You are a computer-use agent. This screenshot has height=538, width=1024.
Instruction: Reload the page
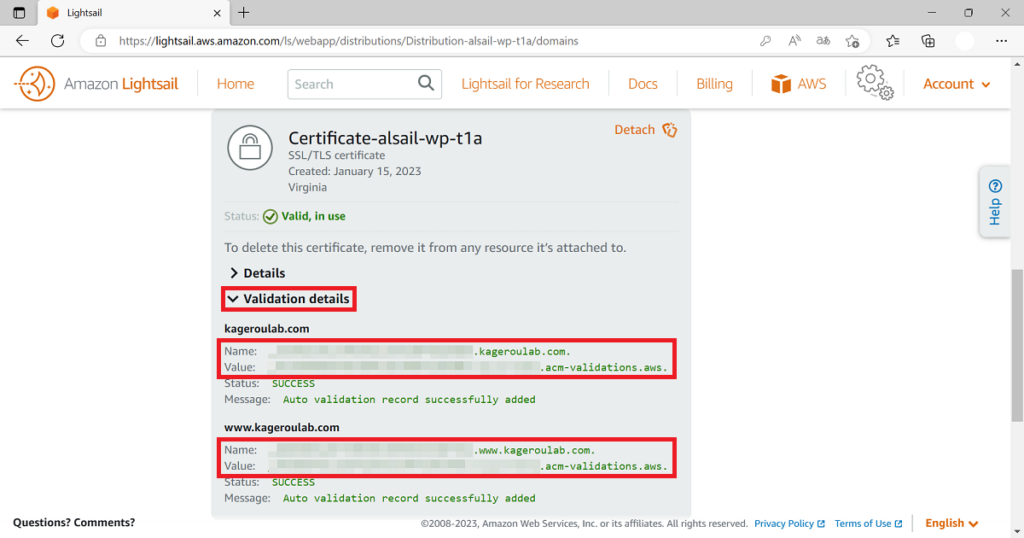(57, 40)
